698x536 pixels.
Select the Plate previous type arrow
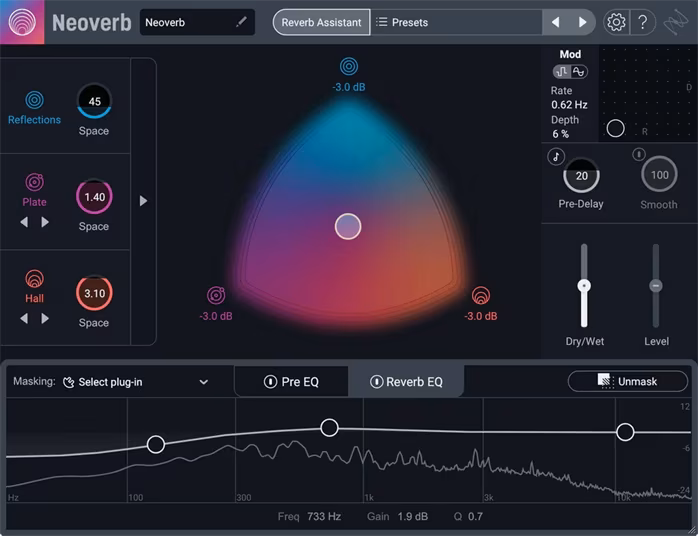pos(24,222)
